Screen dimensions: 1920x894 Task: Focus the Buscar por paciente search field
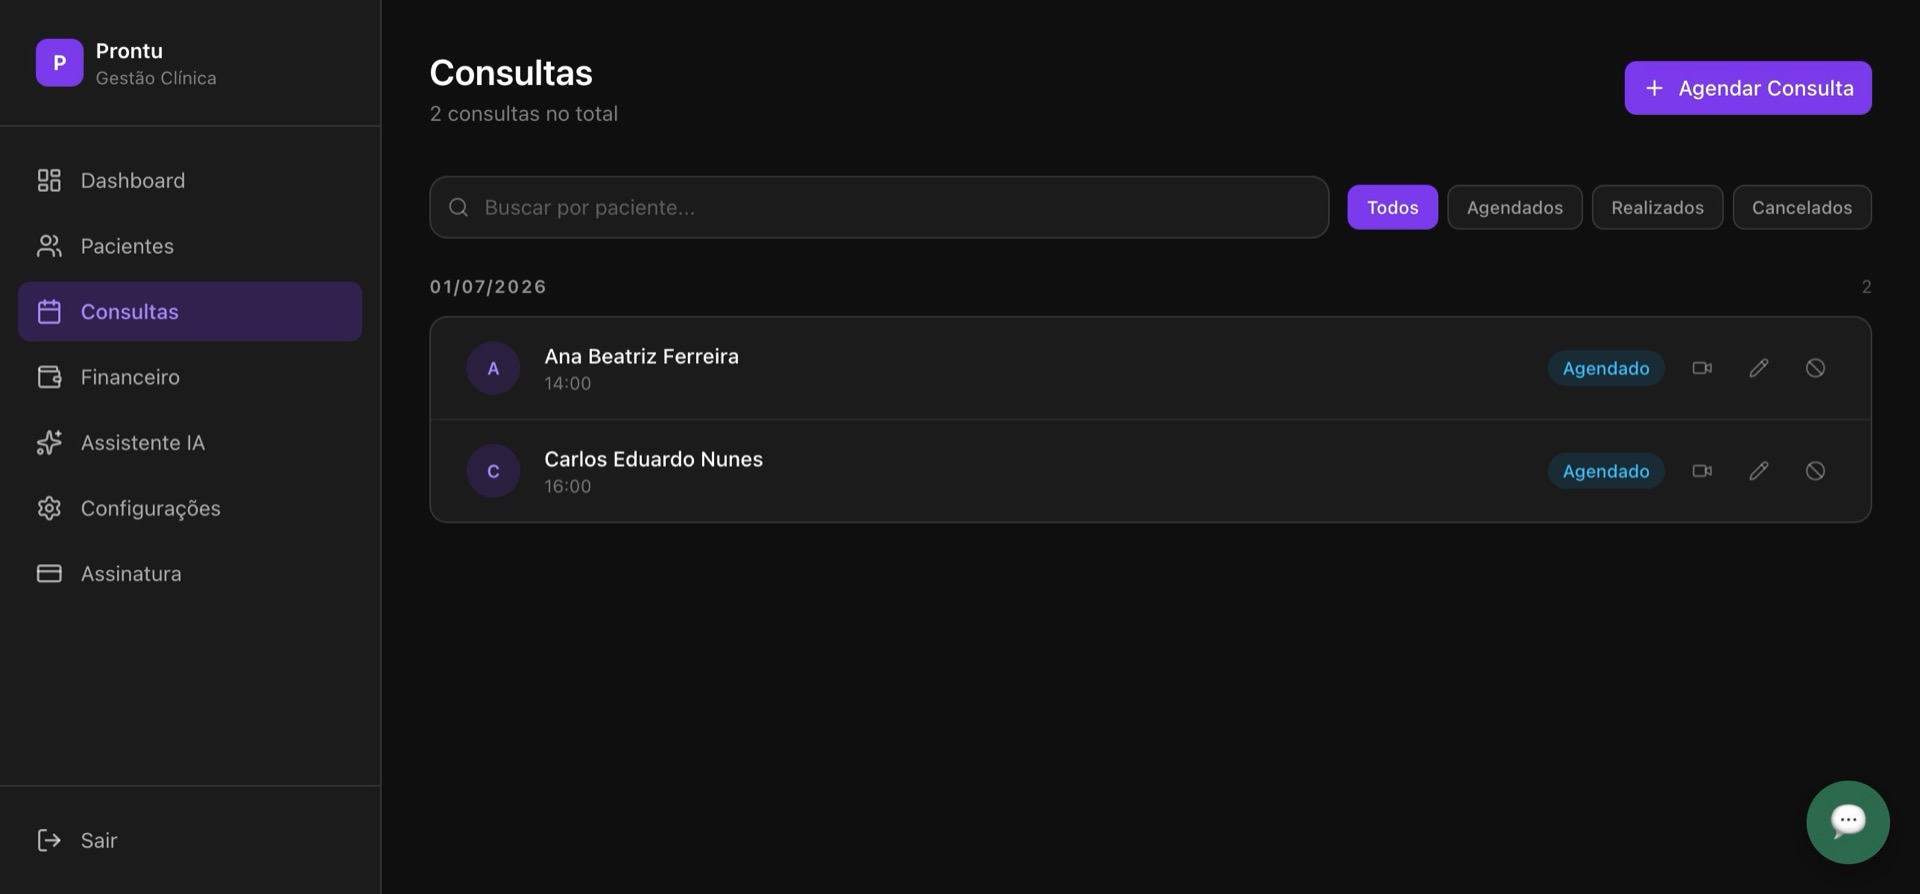click(x=879, y=207)
